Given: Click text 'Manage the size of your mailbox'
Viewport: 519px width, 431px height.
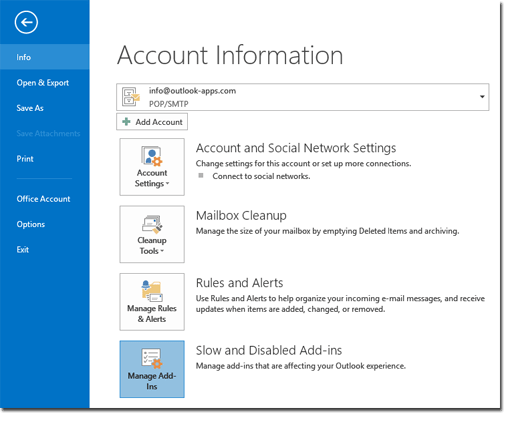Looking at the screenshot, I should click(x=253, y=231).
